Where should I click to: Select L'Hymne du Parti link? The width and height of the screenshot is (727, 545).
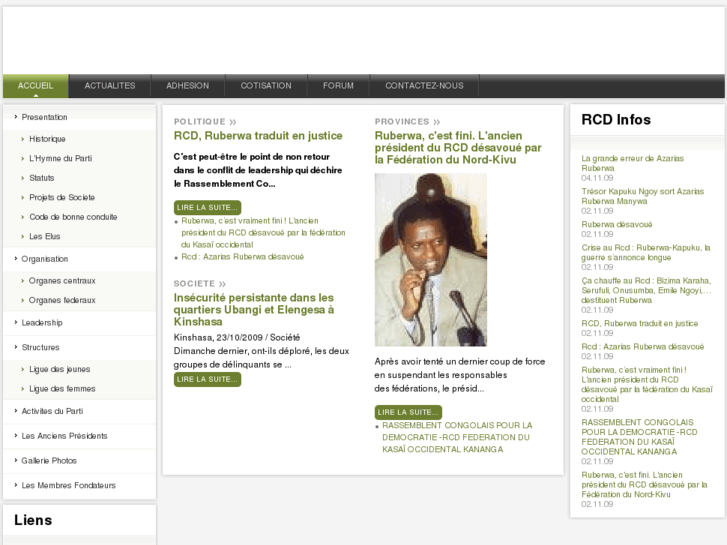(61, 158)
